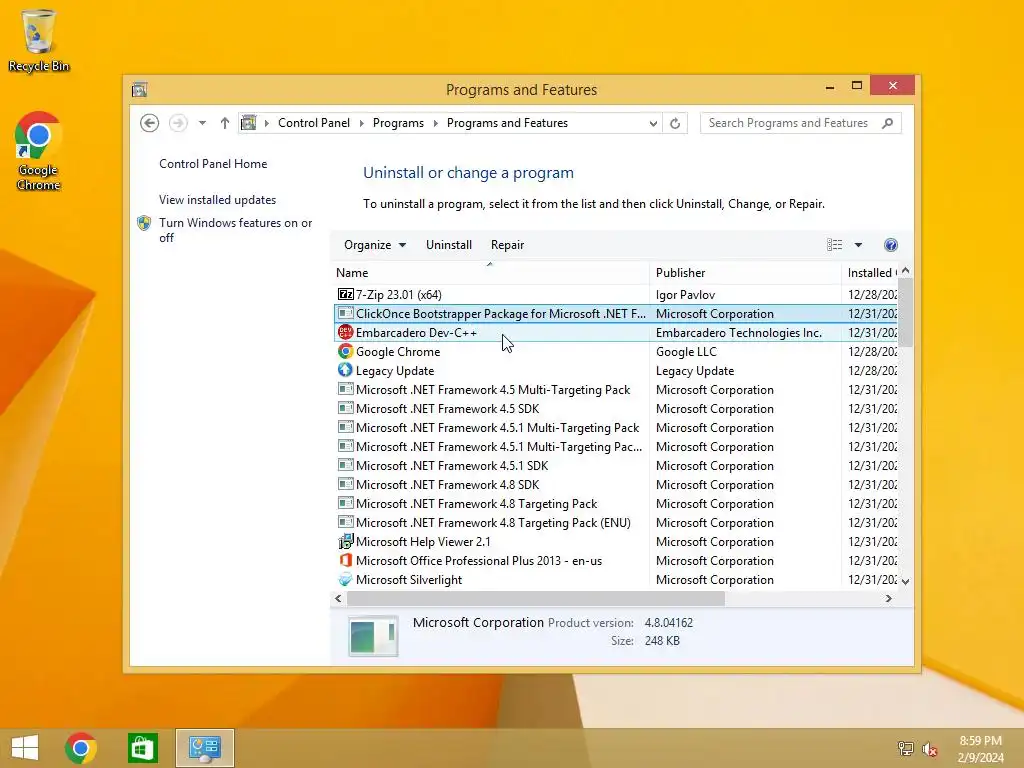Expand the address bar history dropdown
1024x768 pixels.
[652, 123]
